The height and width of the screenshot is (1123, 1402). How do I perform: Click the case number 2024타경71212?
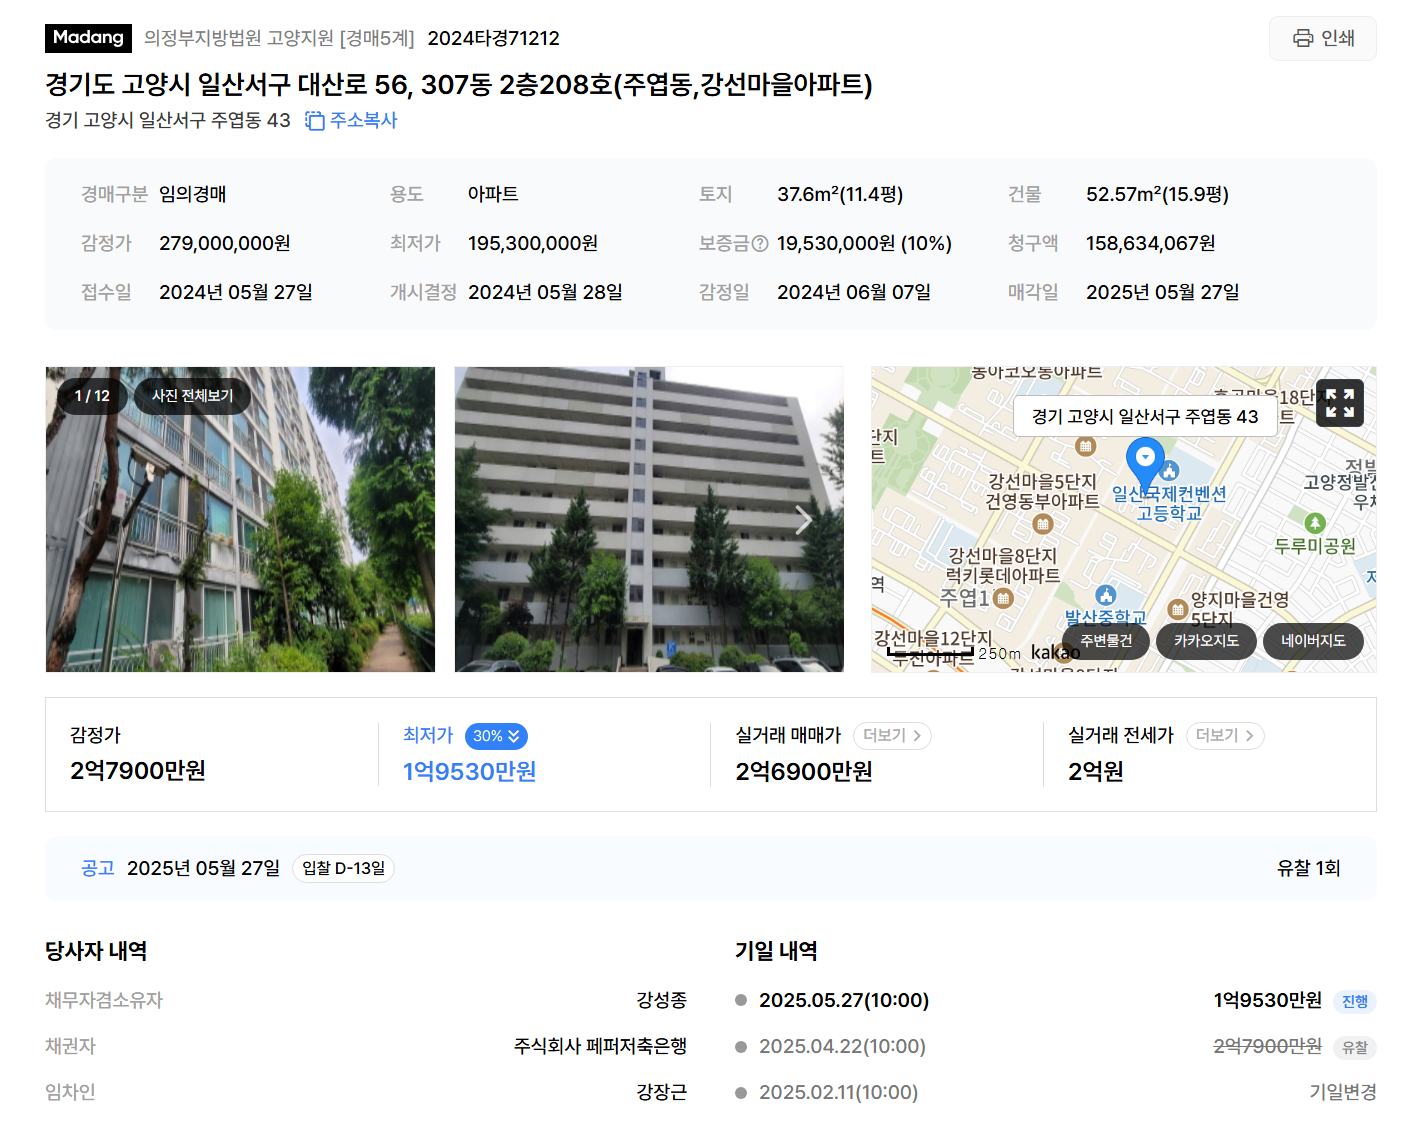pos(493,38)
